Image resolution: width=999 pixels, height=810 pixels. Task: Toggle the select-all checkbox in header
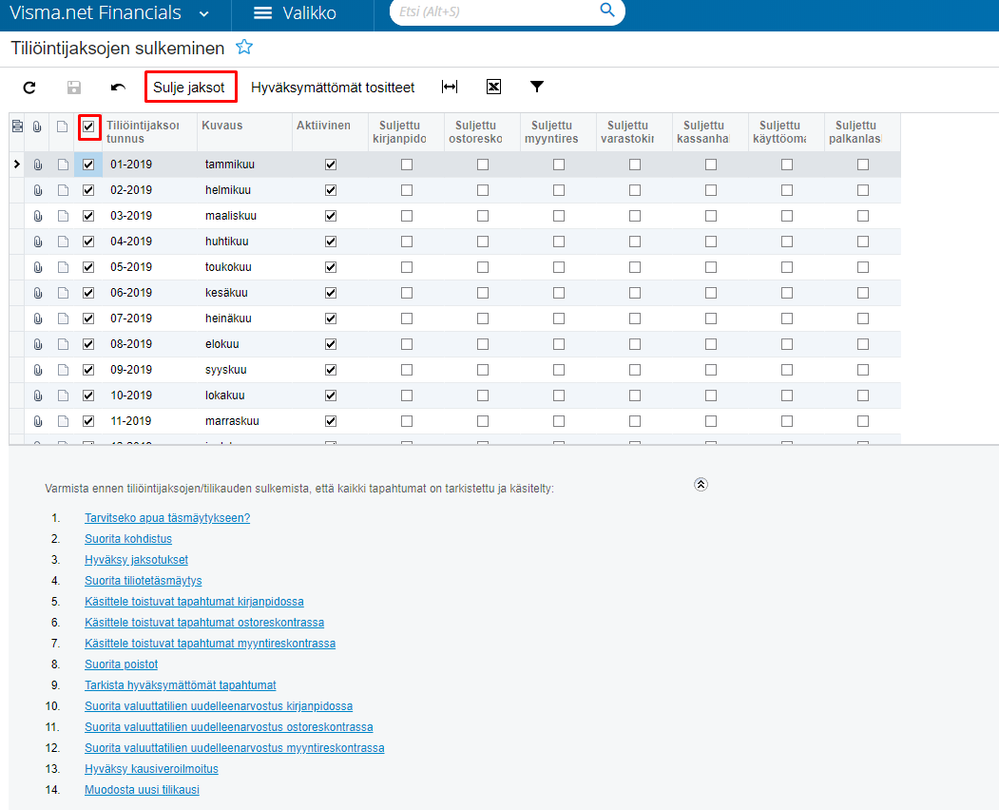tap(89, 126)
